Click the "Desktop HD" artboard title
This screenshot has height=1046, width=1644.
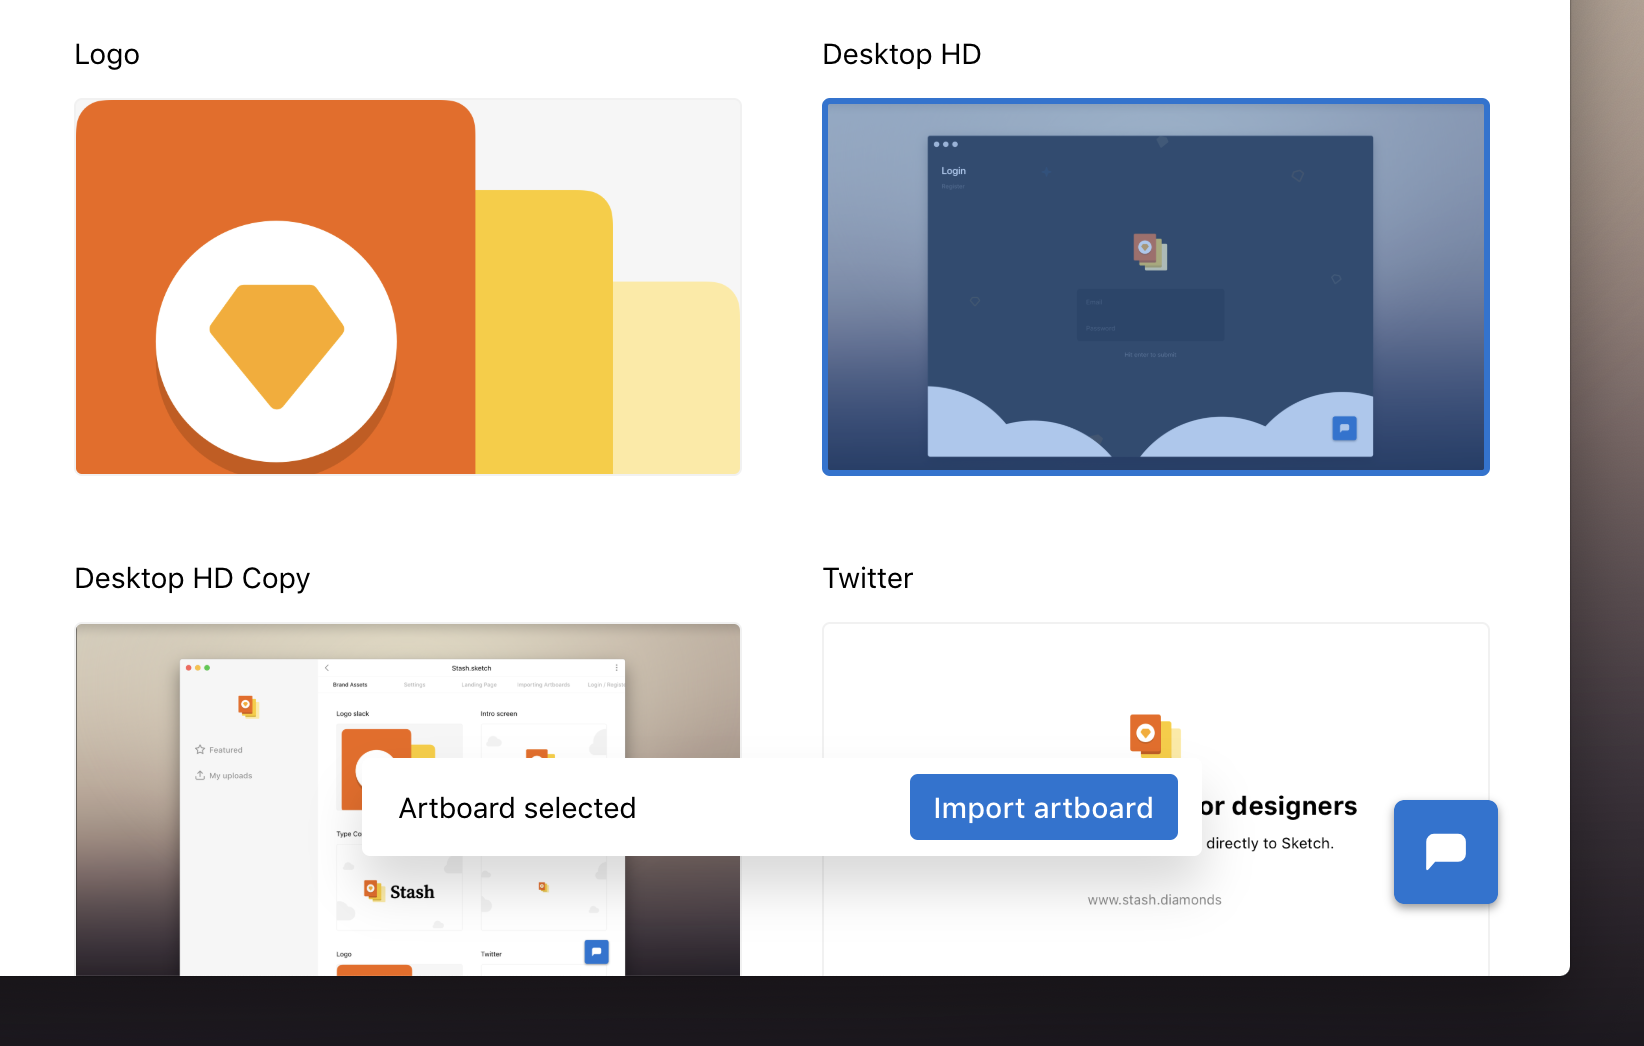[x=902, y=54]
